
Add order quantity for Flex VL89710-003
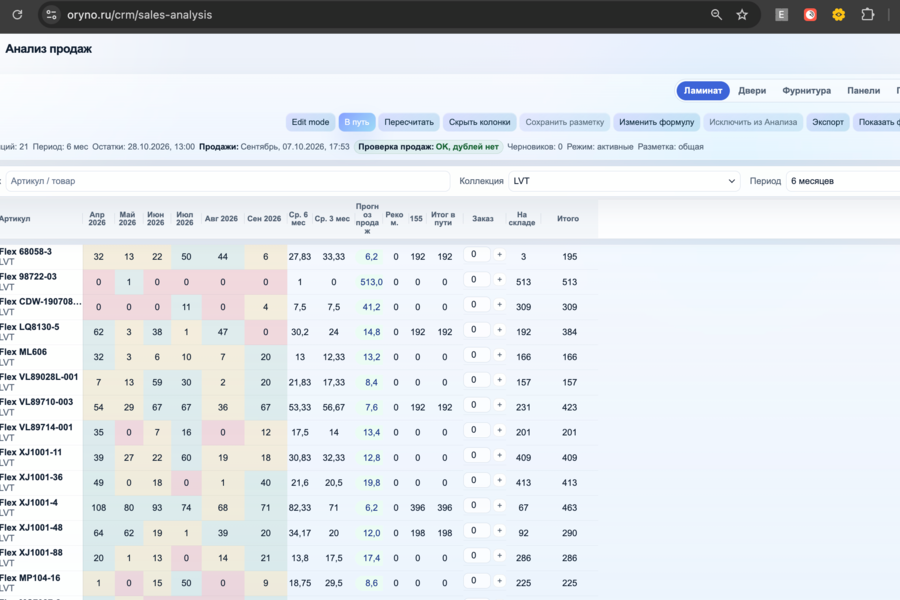[x=499, y=405]
